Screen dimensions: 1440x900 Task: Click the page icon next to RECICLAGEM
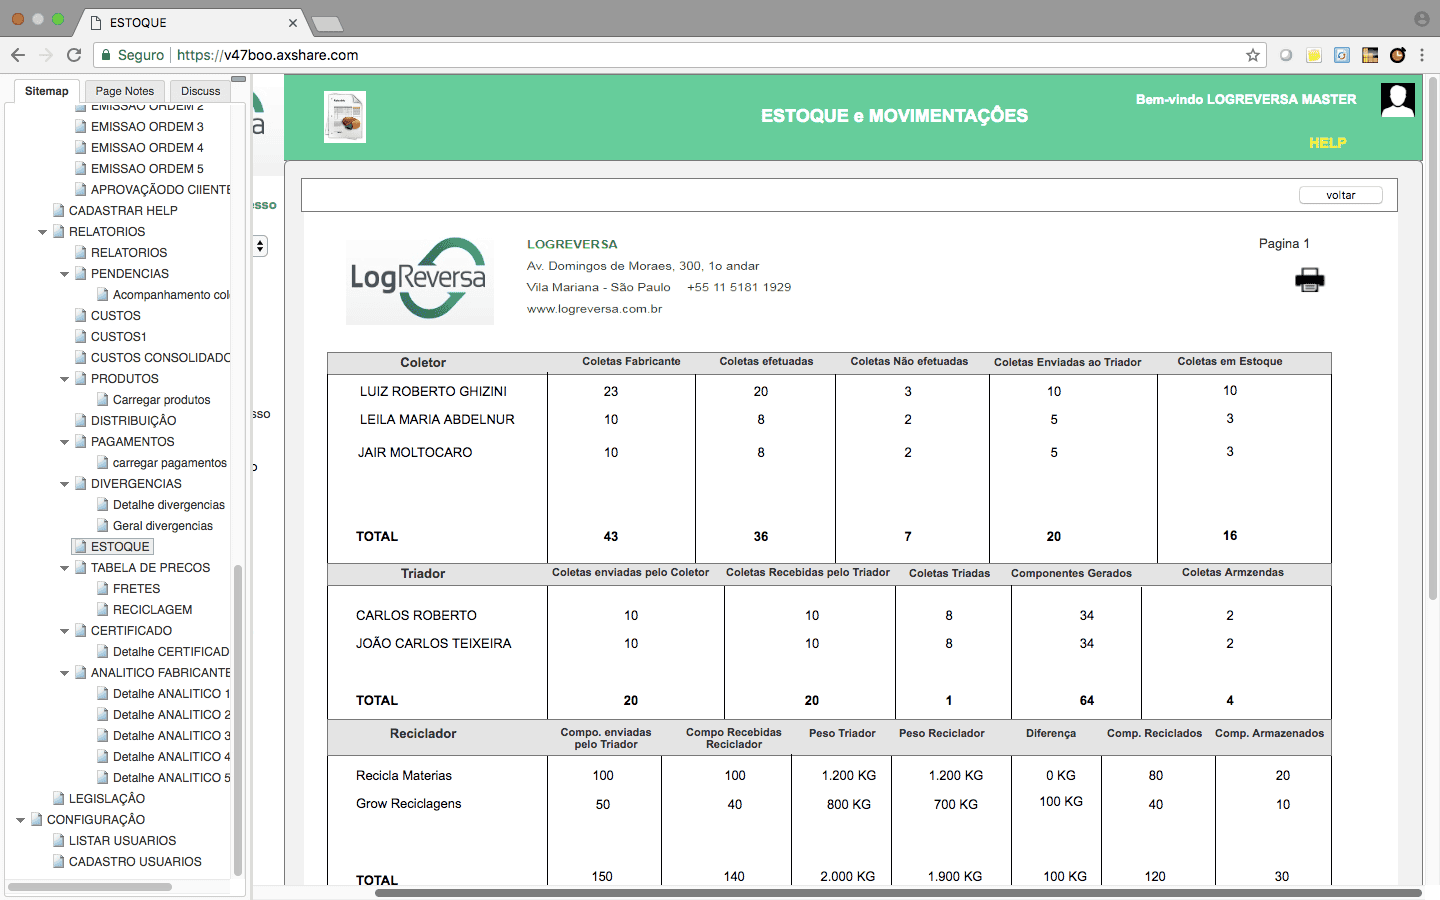click(103, 610)
